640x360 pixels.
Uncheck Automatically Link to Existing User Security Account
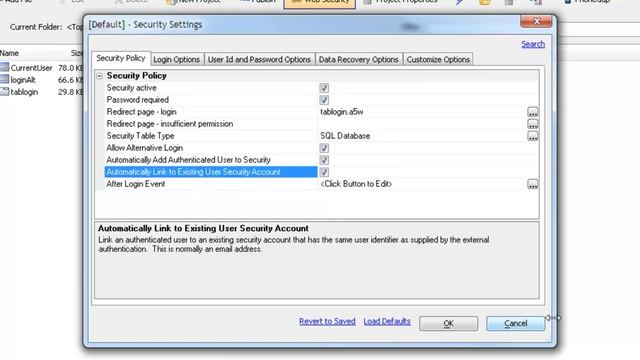tap(324, 172)
